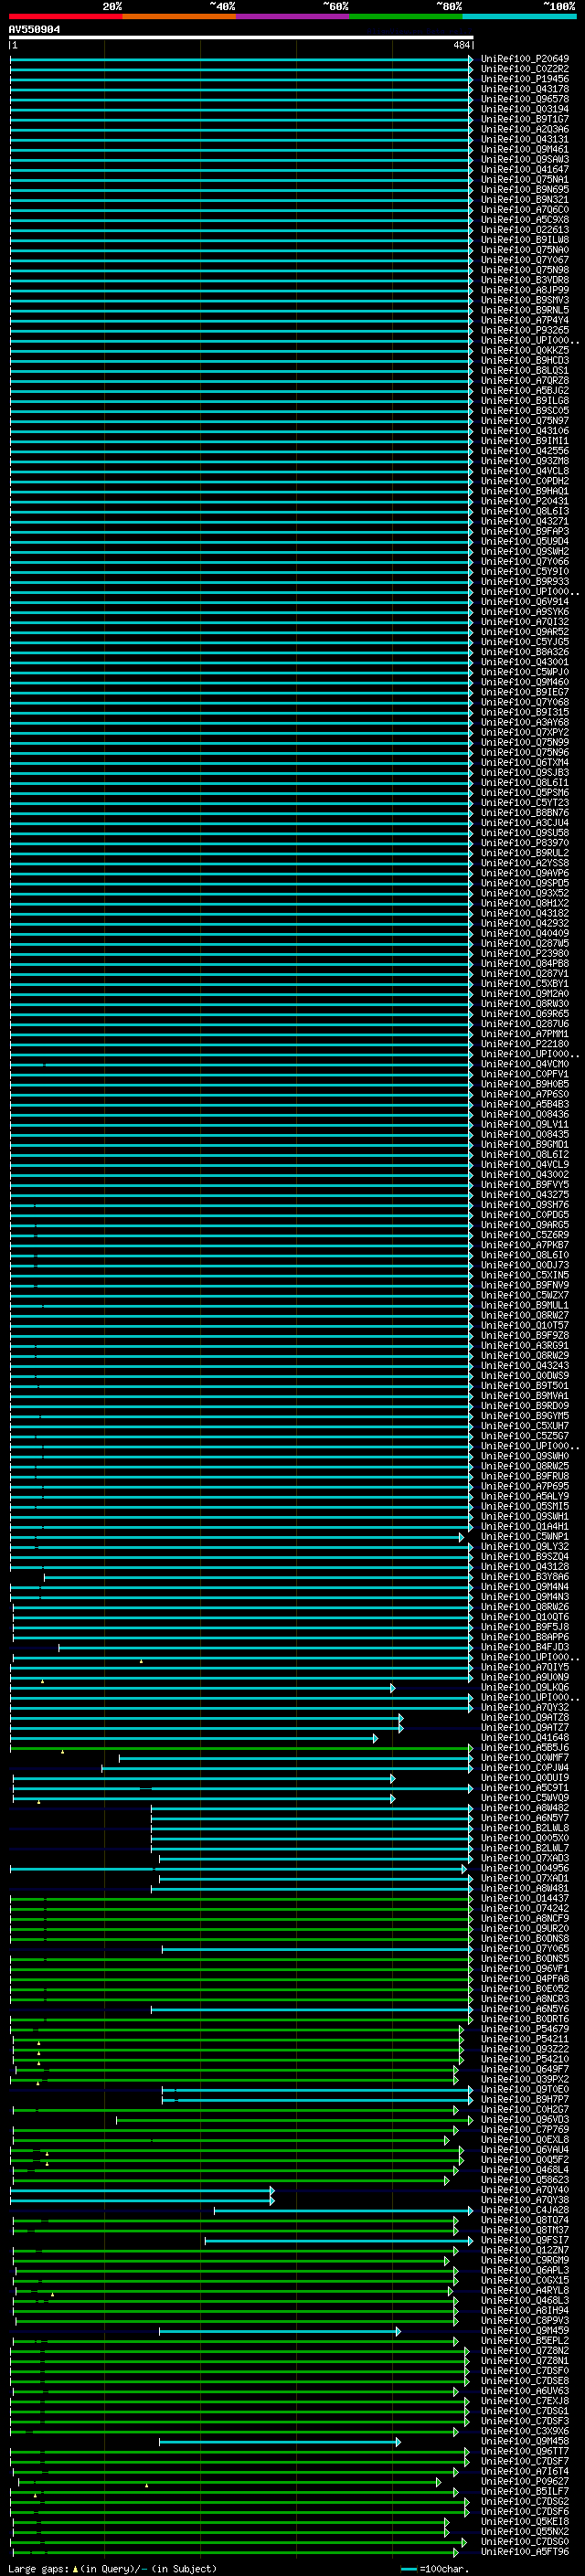
Task: Select label UniRef100_Q0DUI9
Action: tap(524, 1778)
